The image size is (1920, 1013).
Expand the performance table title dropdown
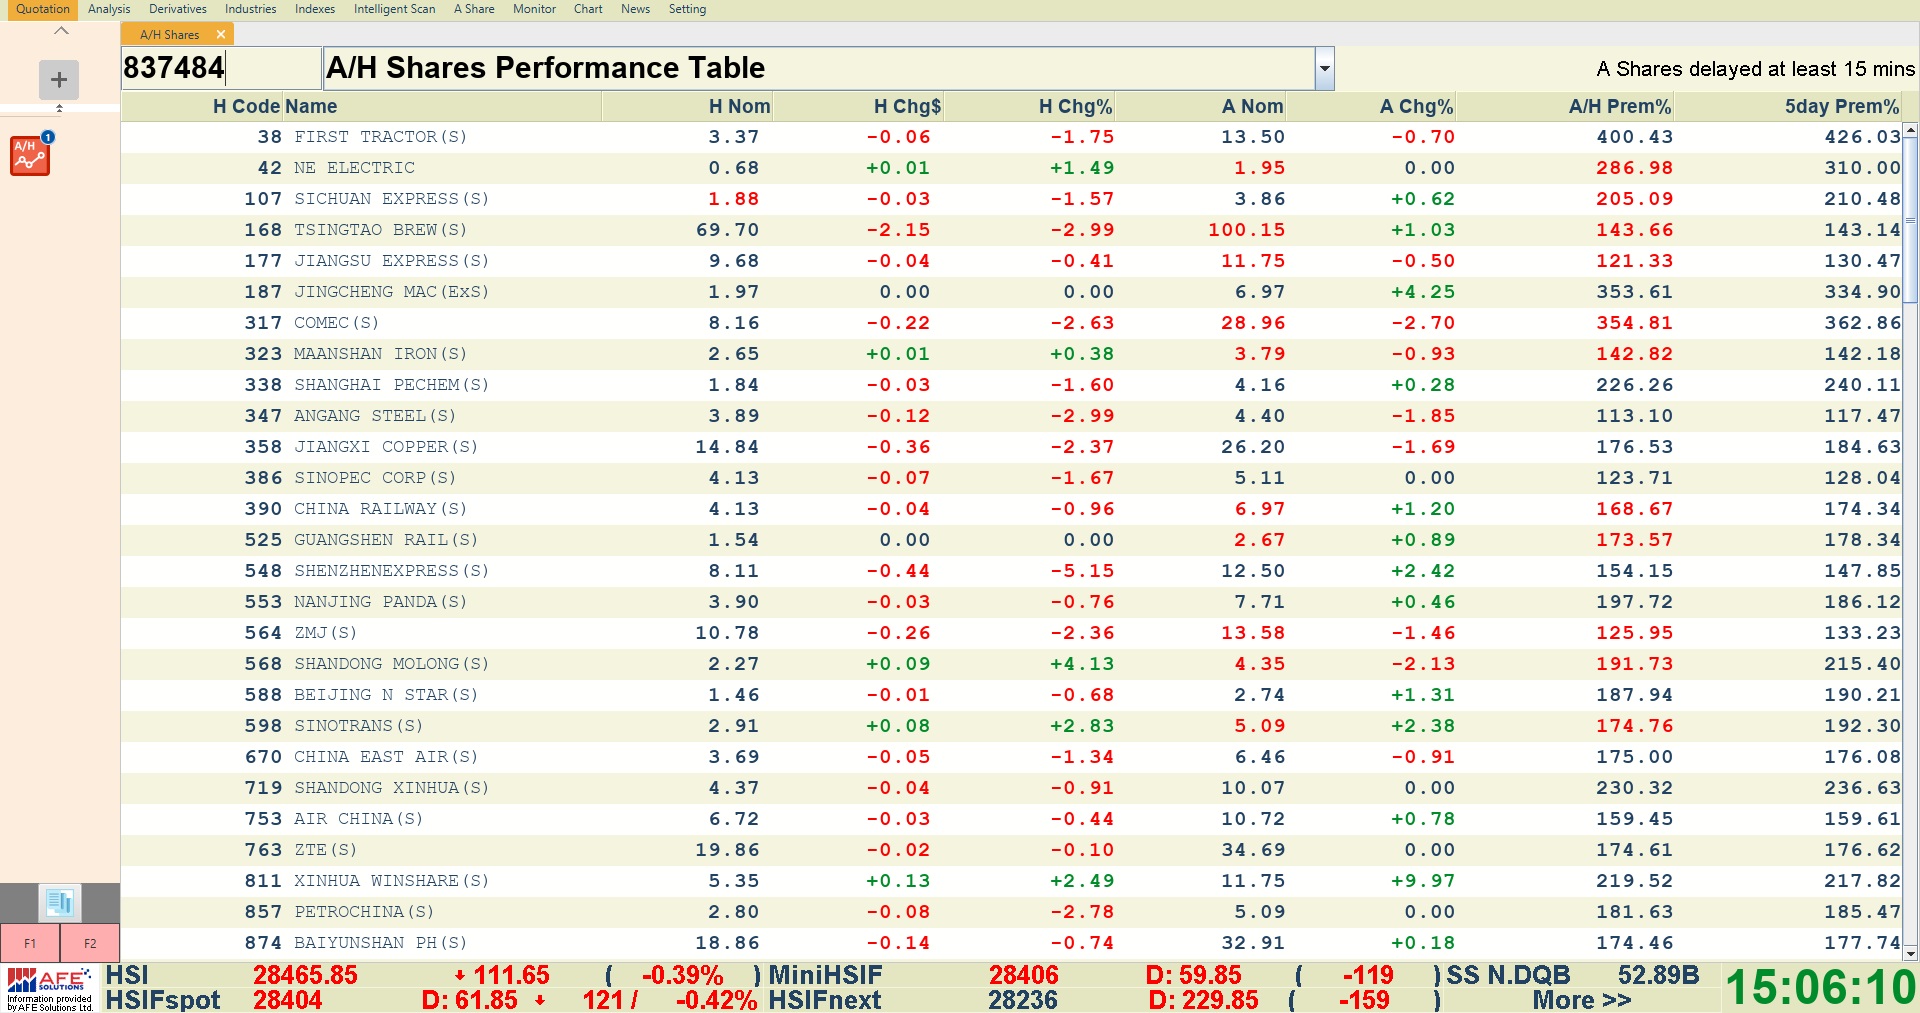click(1324, 68)
